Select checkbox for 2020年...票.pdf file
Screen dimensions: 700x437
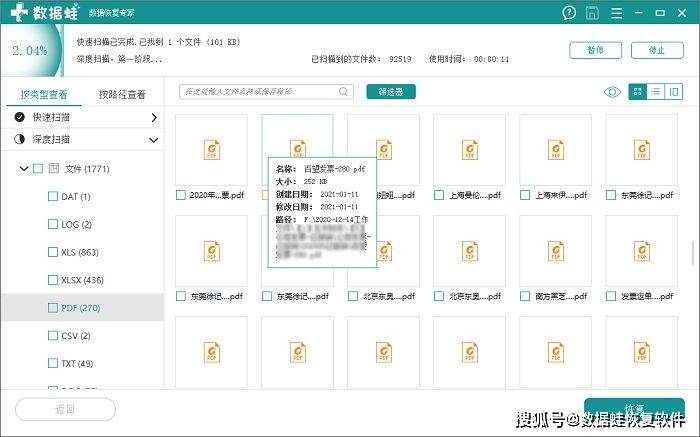[x=181, y=195]
